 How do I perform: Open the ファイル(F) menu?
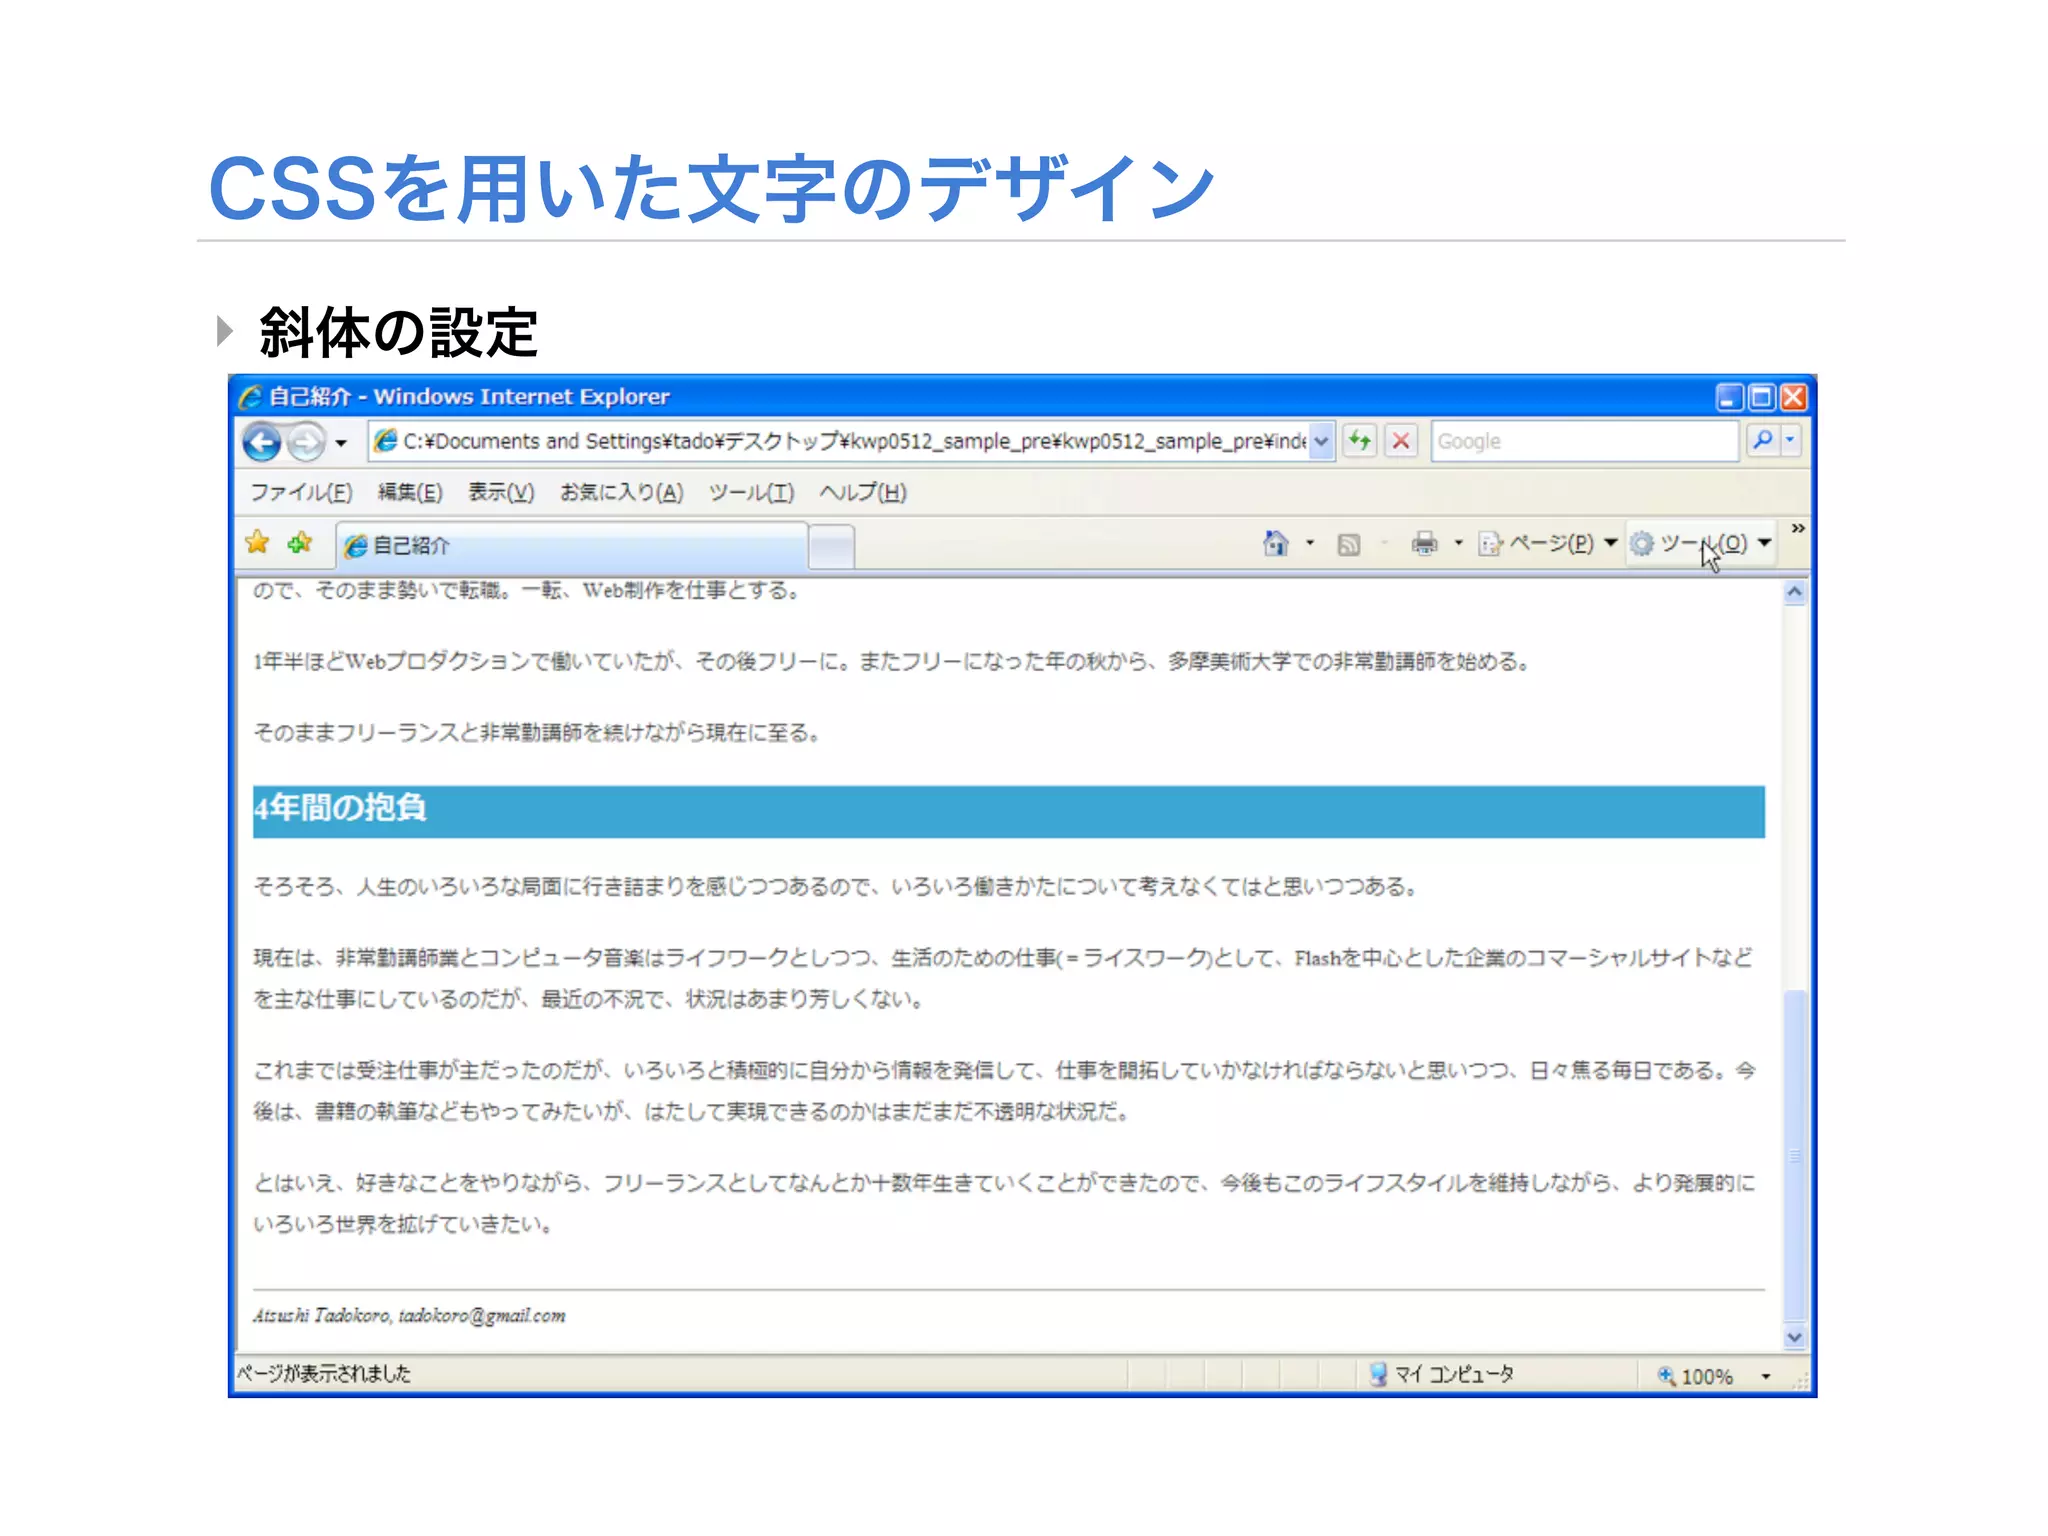pyautogui.click(x=301, y=492)
